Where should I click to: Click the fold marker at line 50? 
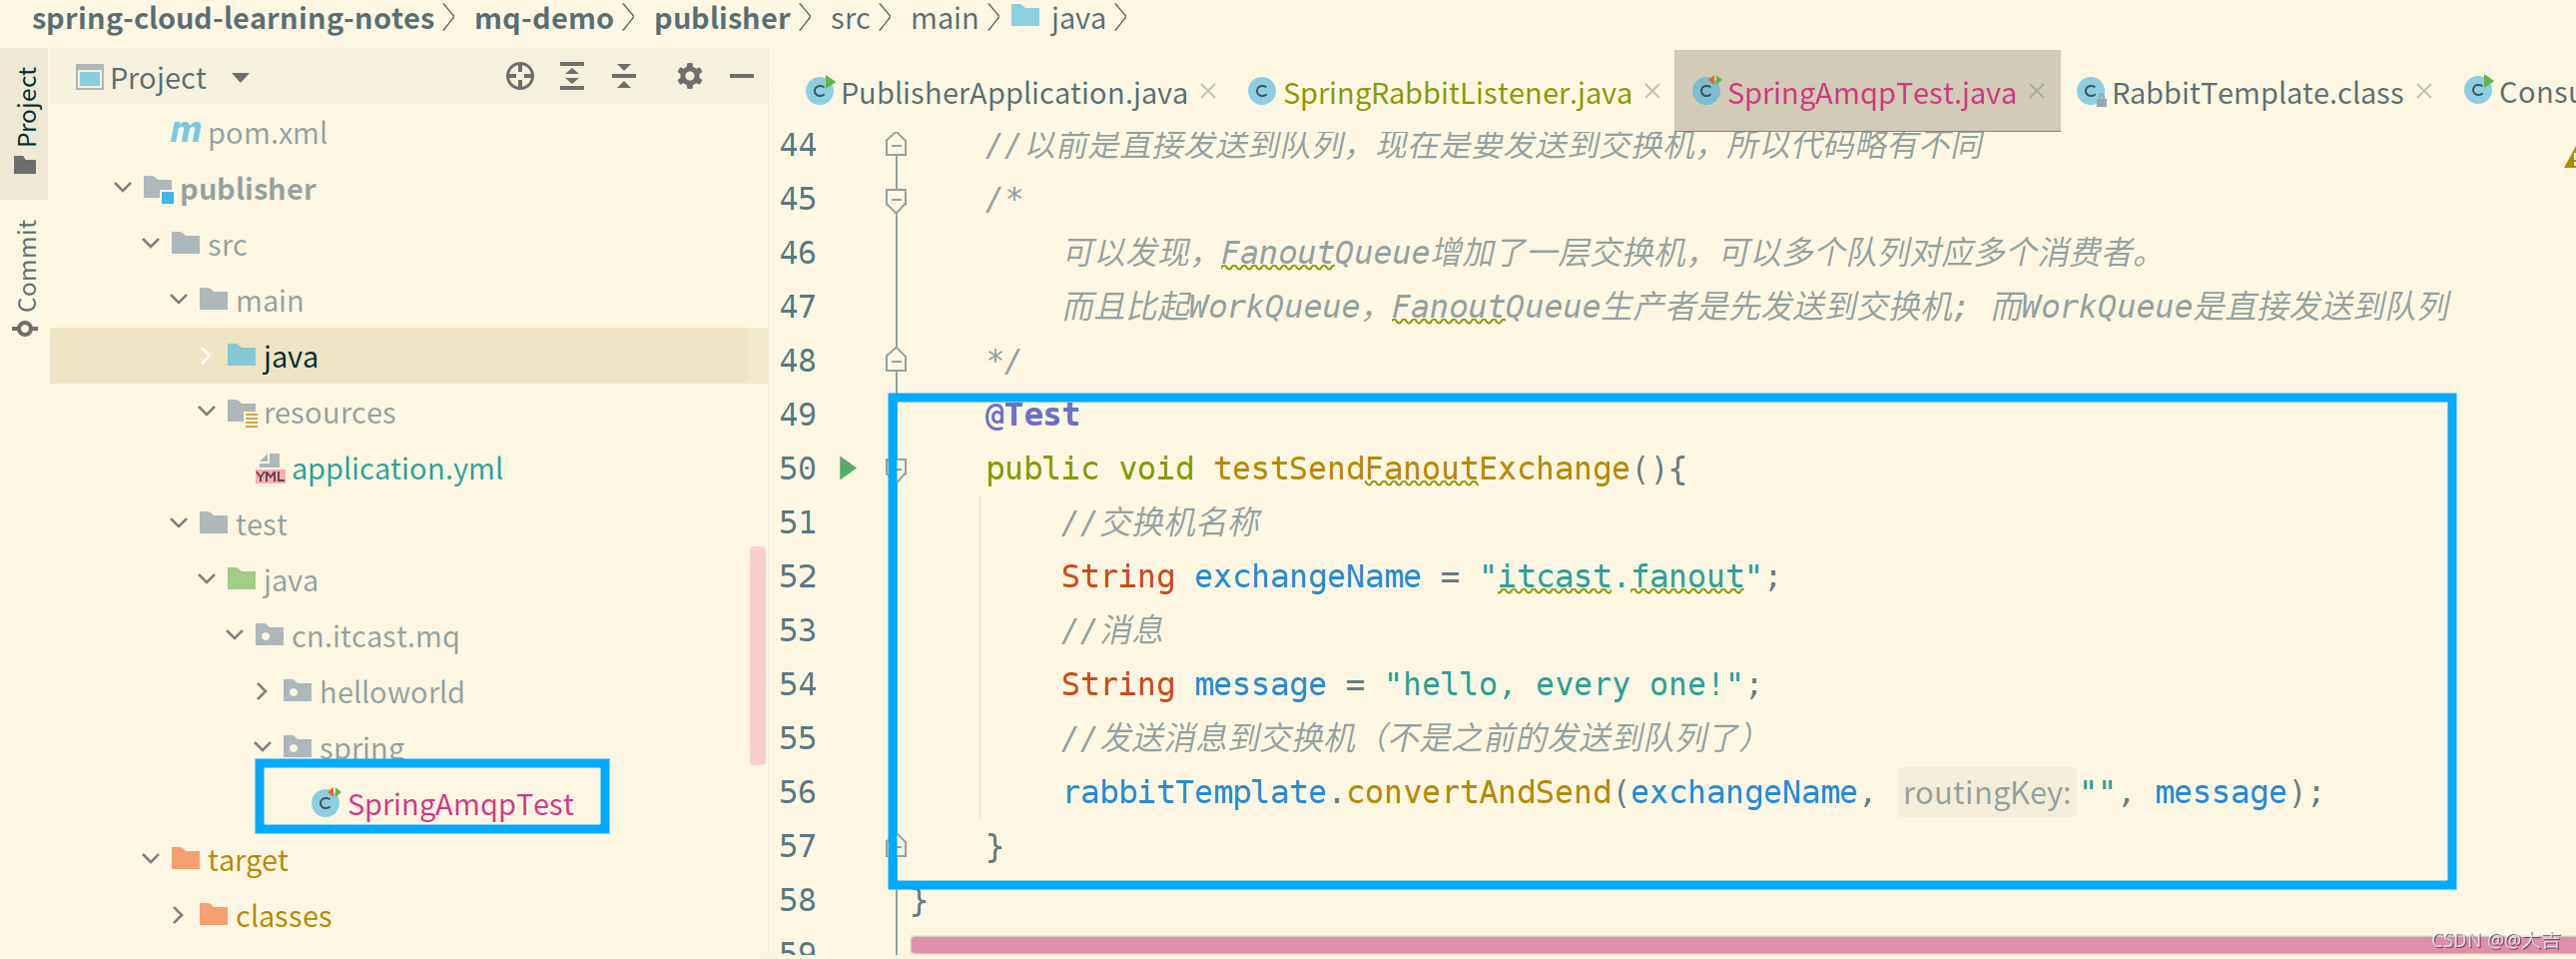[896, 468]
